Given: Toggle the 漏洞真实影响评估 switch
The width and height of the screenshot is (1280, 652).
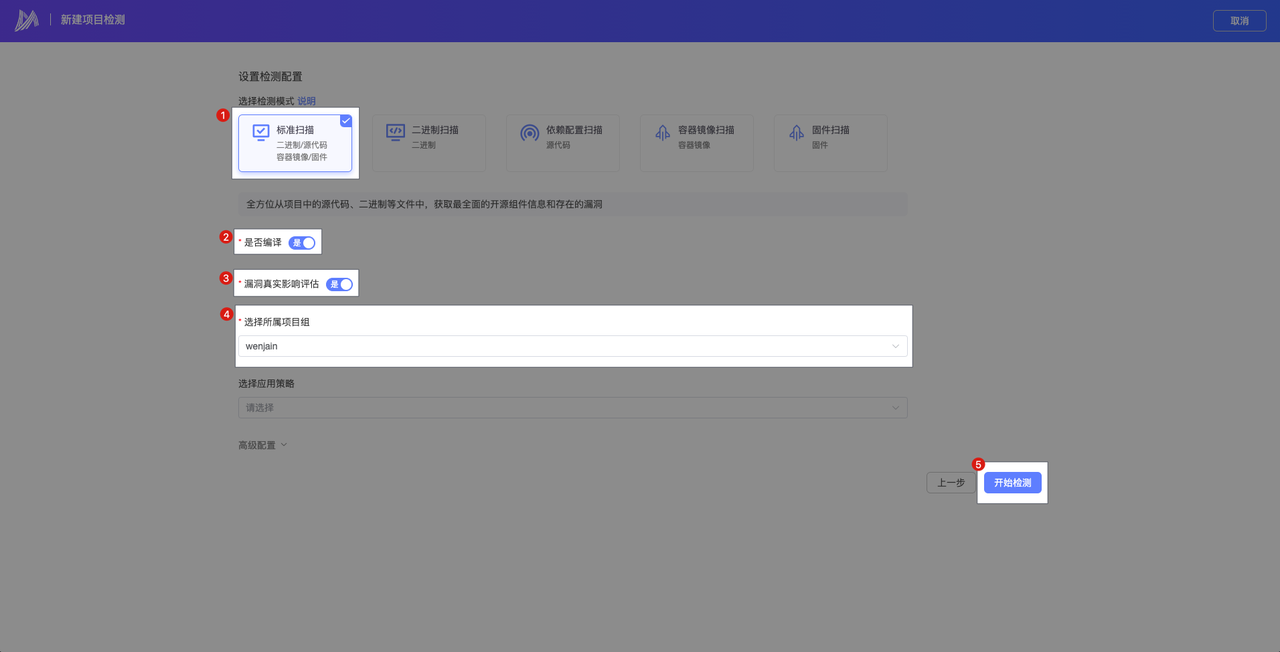Looking at the screenshot, I should (340, 284).
